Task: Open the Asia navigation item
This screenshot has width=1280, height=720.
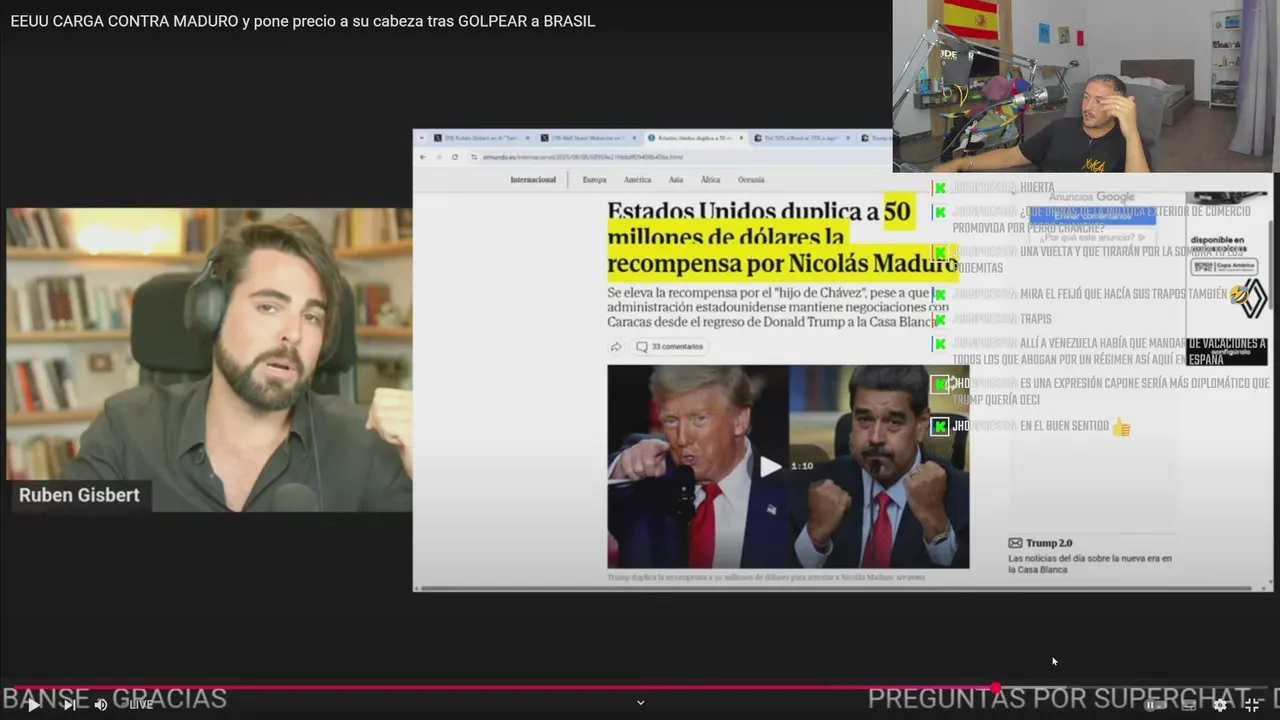Action: coord(676,180)
